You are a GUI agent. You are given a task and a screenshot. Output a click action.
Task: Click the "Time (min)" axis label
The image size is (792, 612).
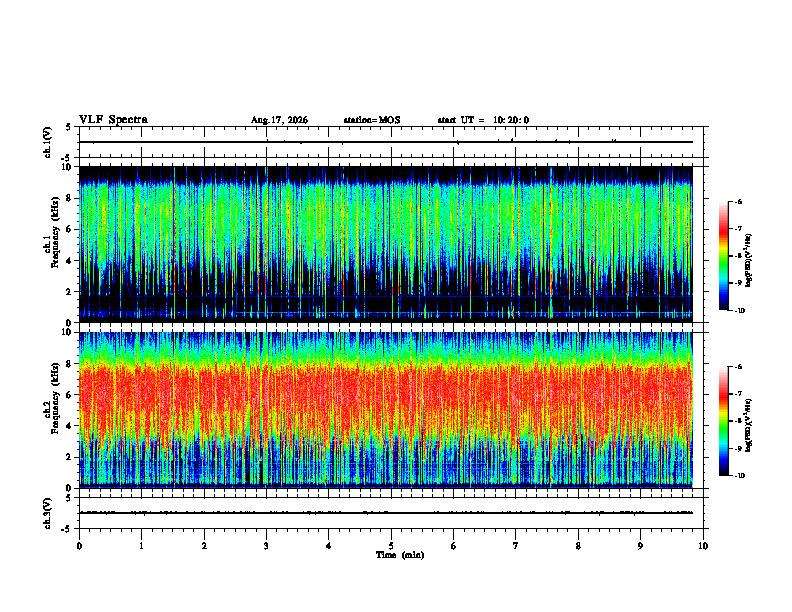tap(400, 555)
